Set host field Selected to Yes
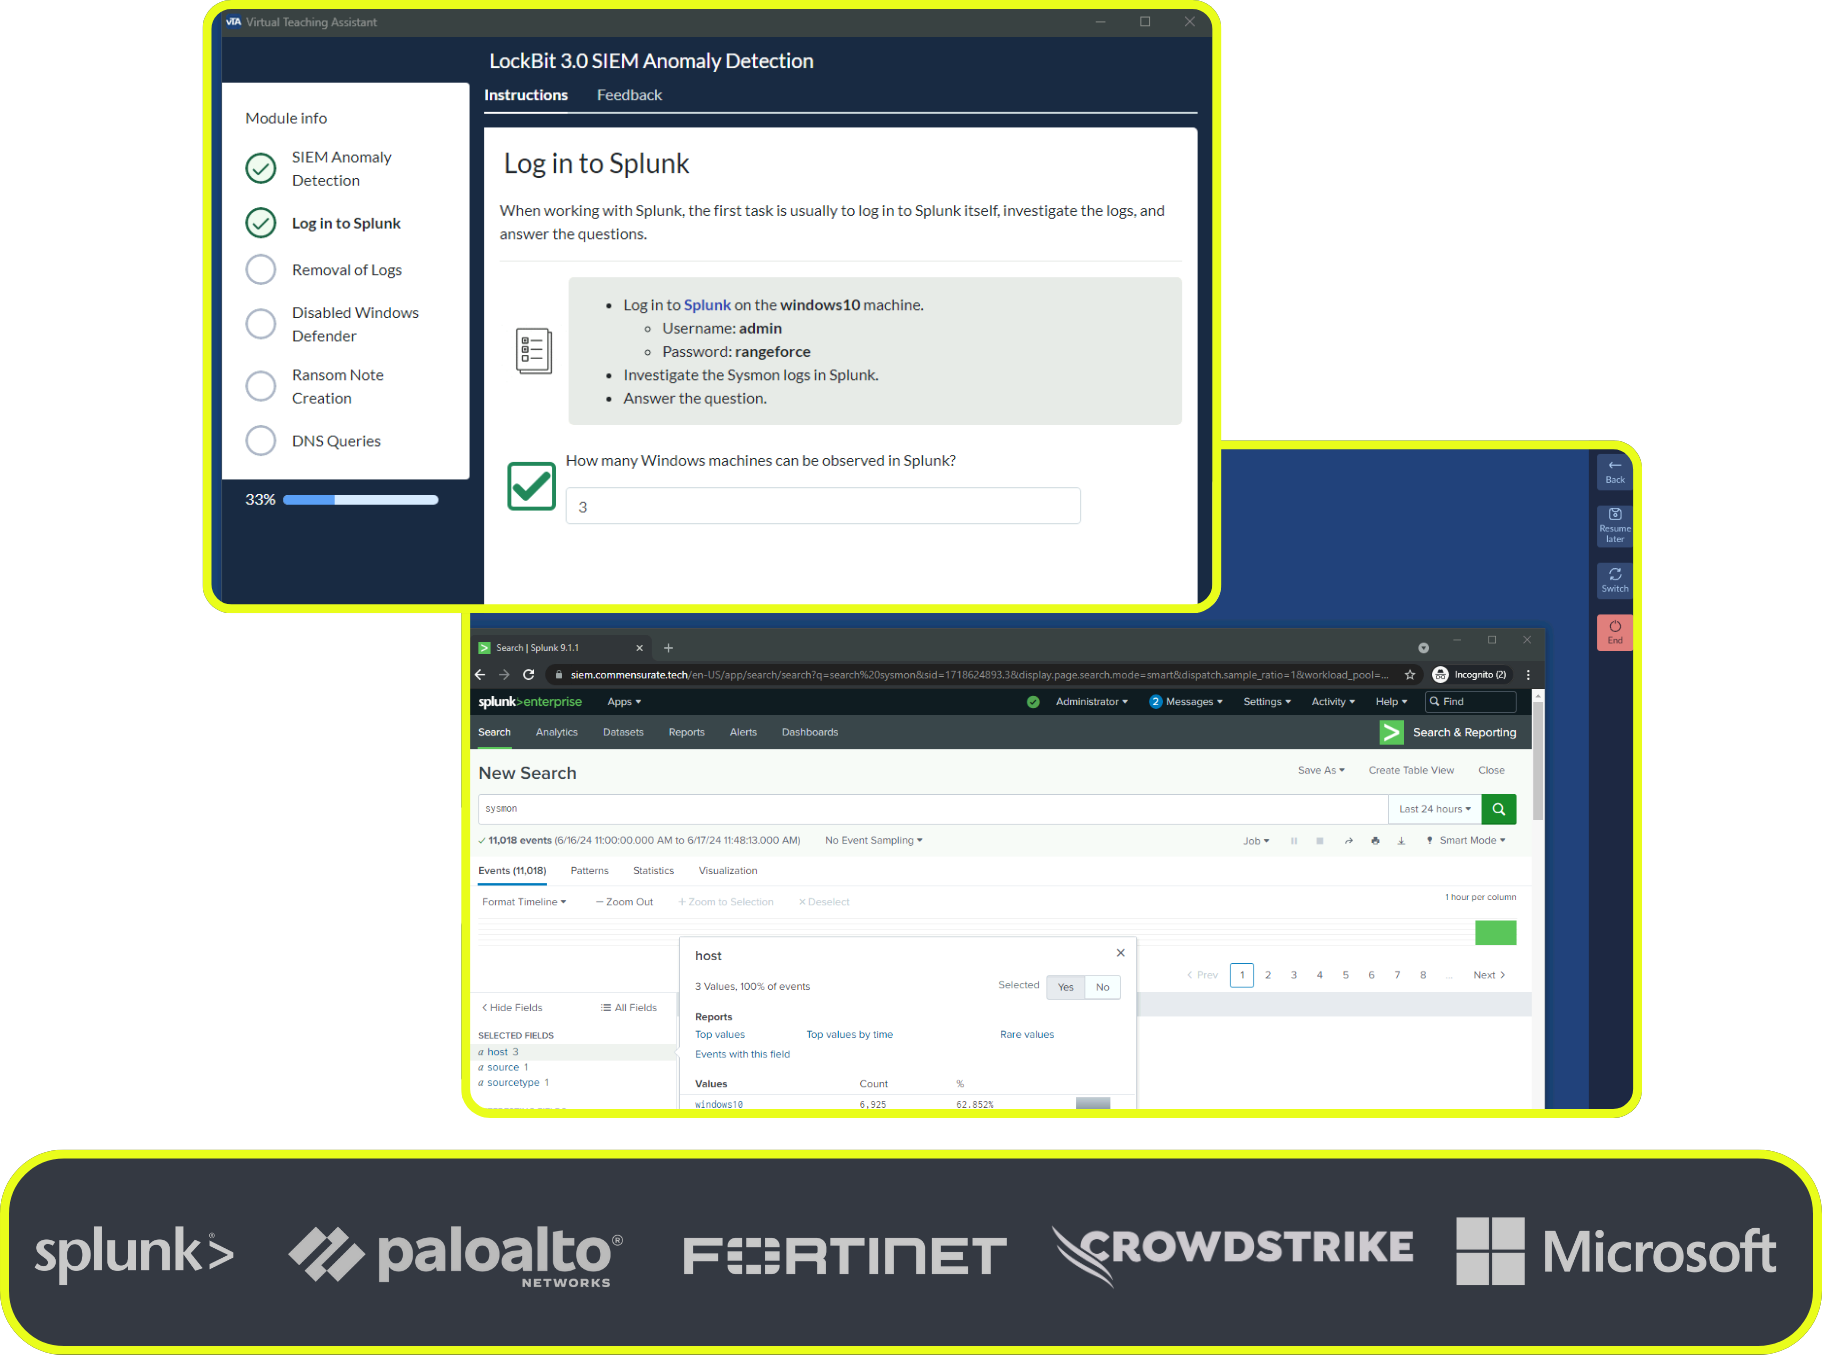The width and height of the screenshot is (1822, 1366). coord(1065,987)
